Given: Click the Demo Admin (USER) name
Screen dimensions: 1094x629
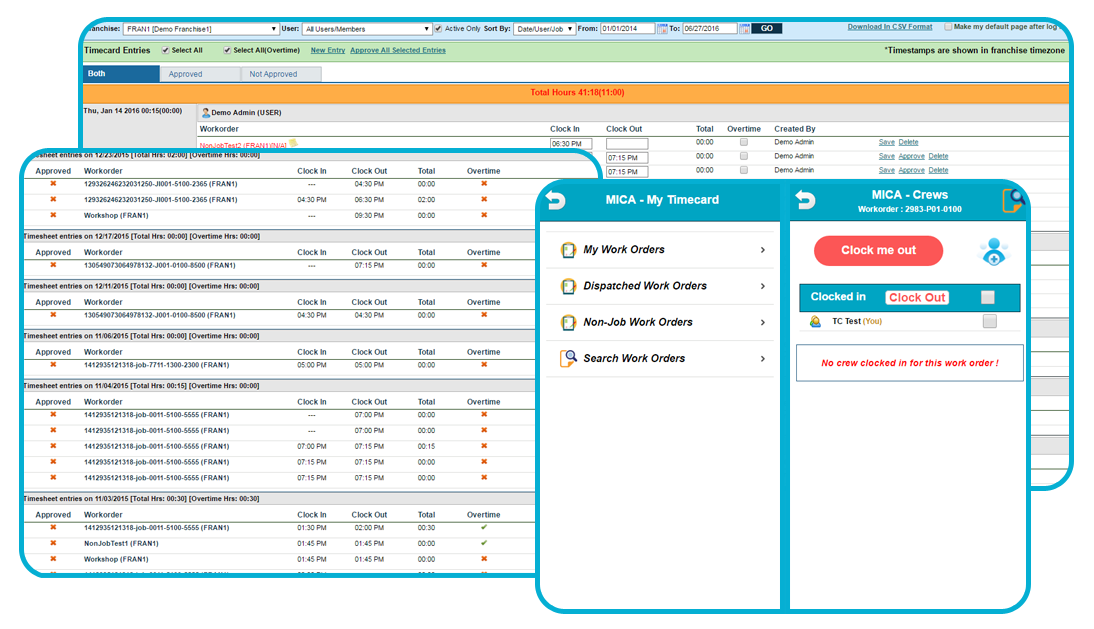Looking at the screenshot, I should click(x=246, y=112).
